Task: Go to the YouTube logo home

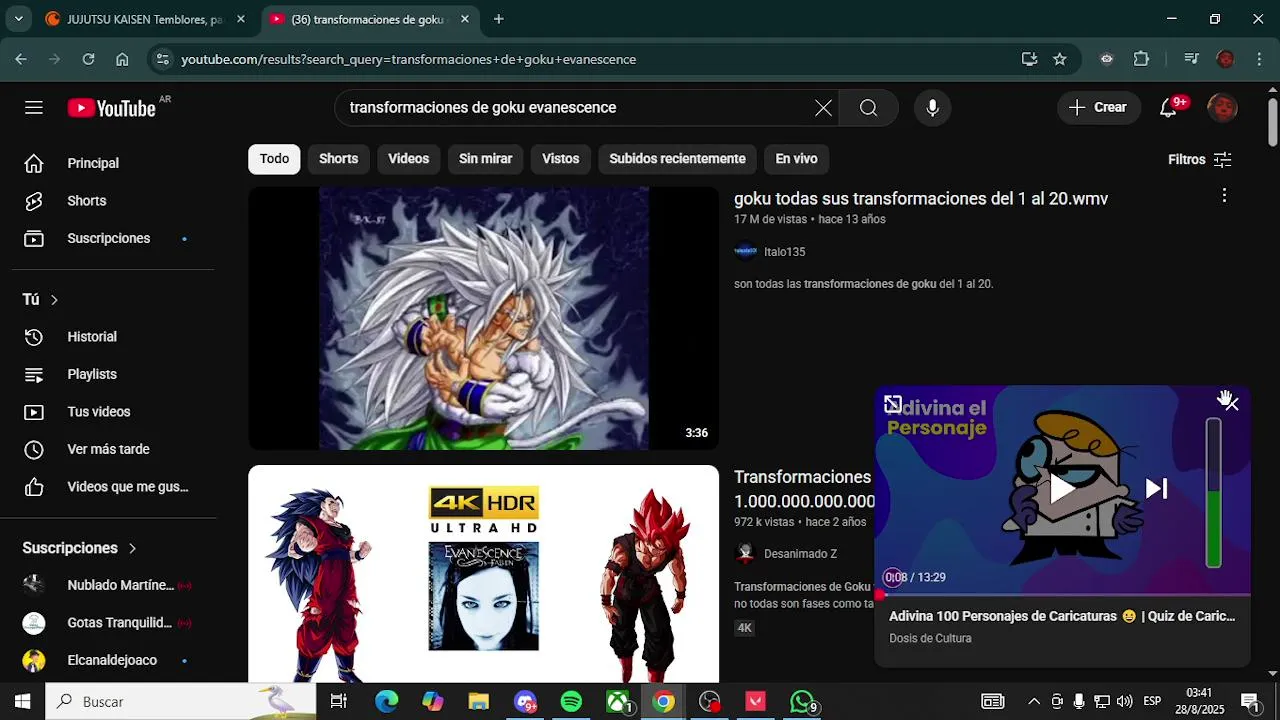Action: click(x=112, y=108)
